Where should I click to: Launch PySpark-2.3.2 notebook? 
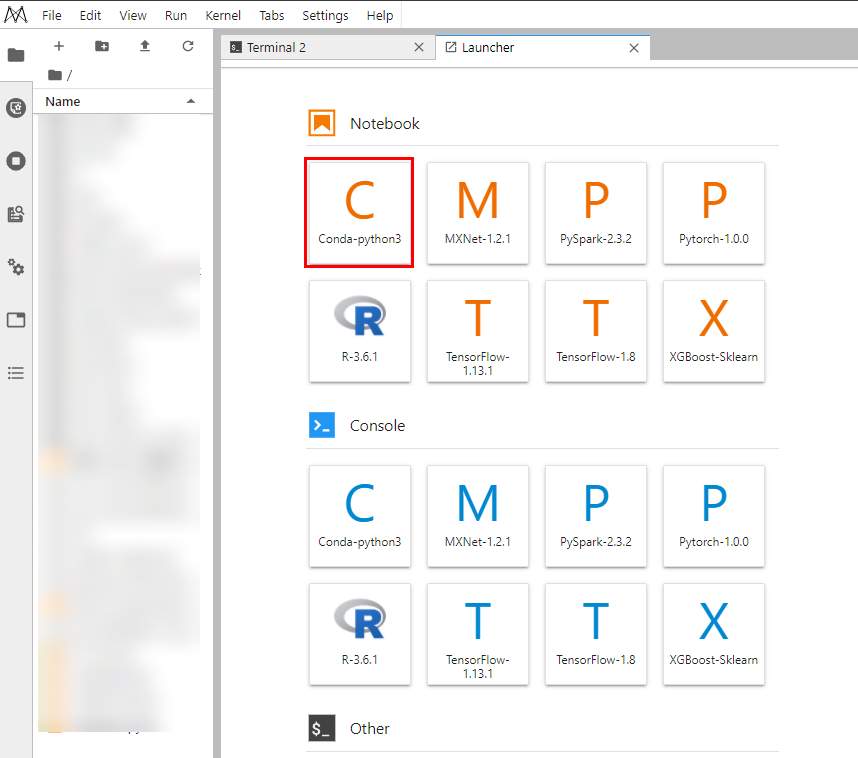pyautogui.click(x=596, y=213)
